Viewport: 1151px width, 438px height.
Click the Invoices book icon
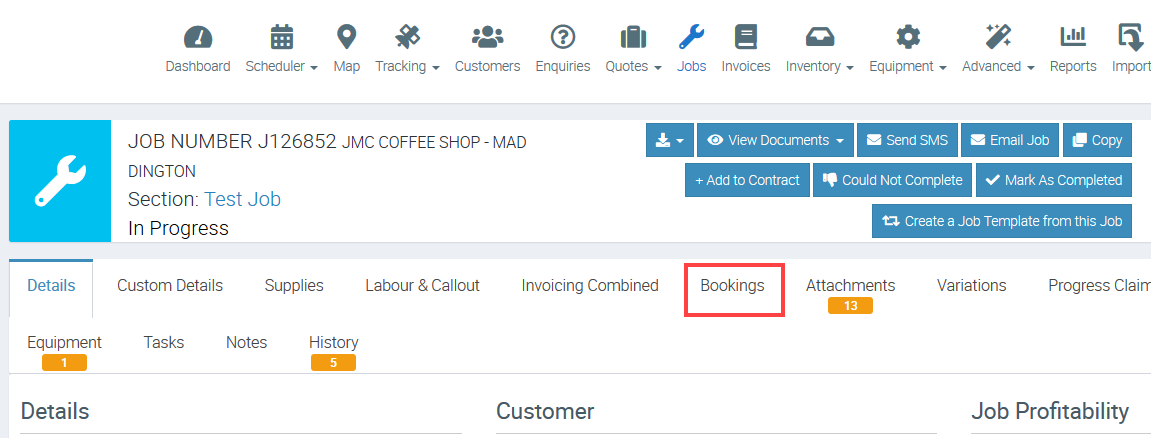coord(746,38)
